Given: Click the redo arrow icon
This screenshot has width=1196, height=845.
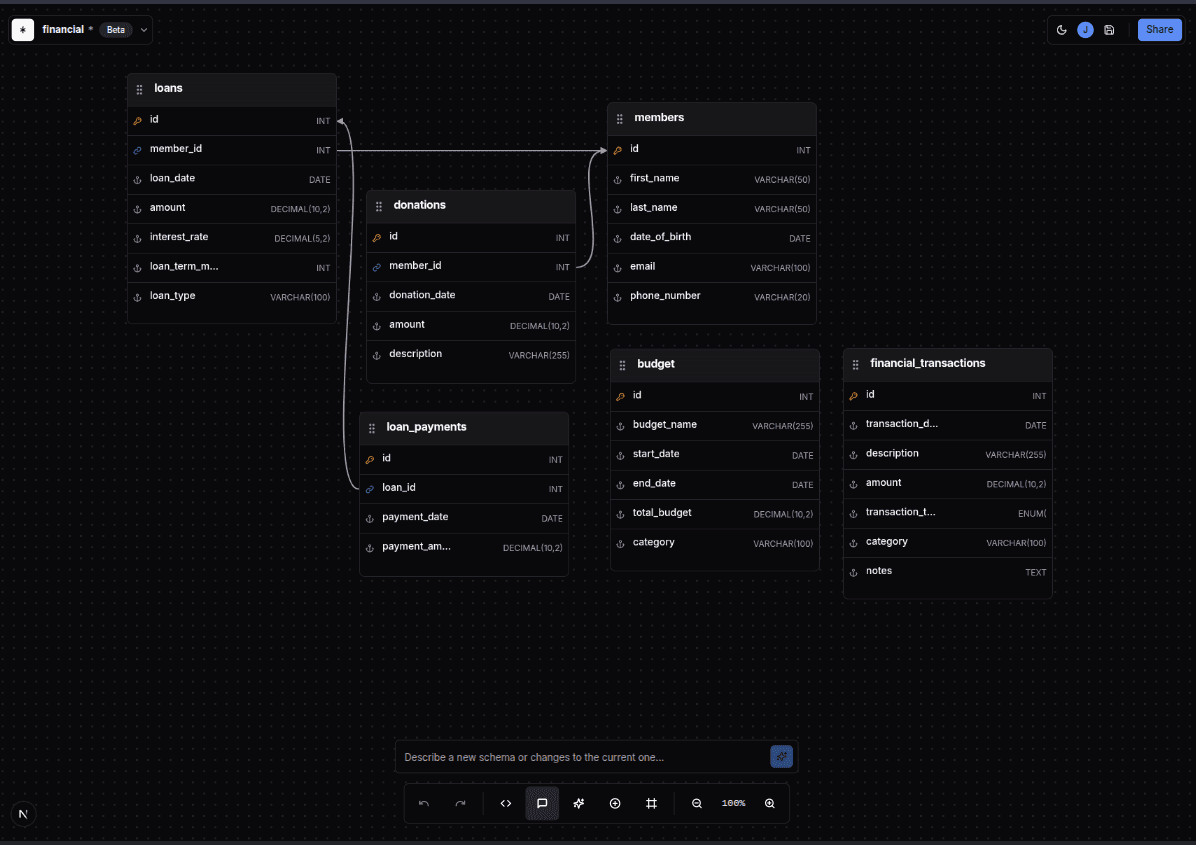Looking at the screenshot, I should [460, 803].
